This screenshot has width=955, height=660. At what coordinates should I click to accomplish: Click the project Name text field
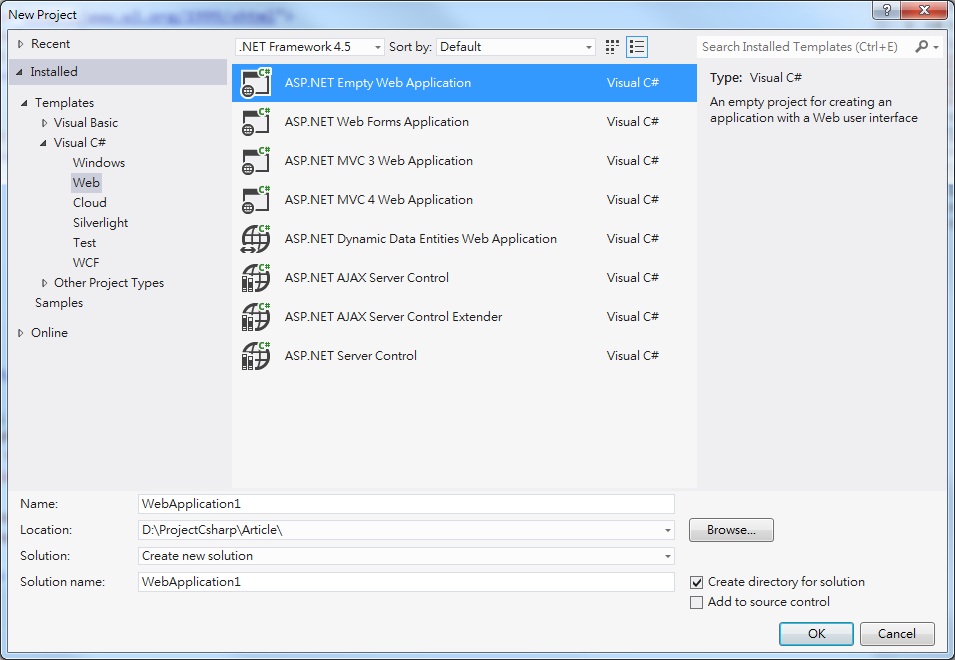[406, 504]
